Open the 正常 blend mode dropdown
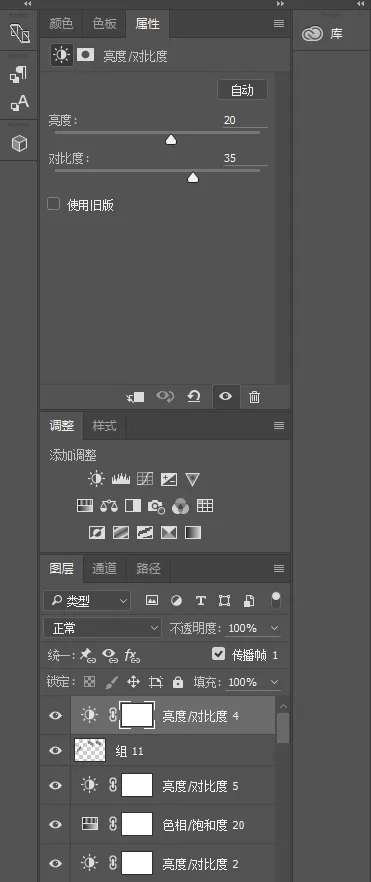371x882 pixels. coord(102,628)
